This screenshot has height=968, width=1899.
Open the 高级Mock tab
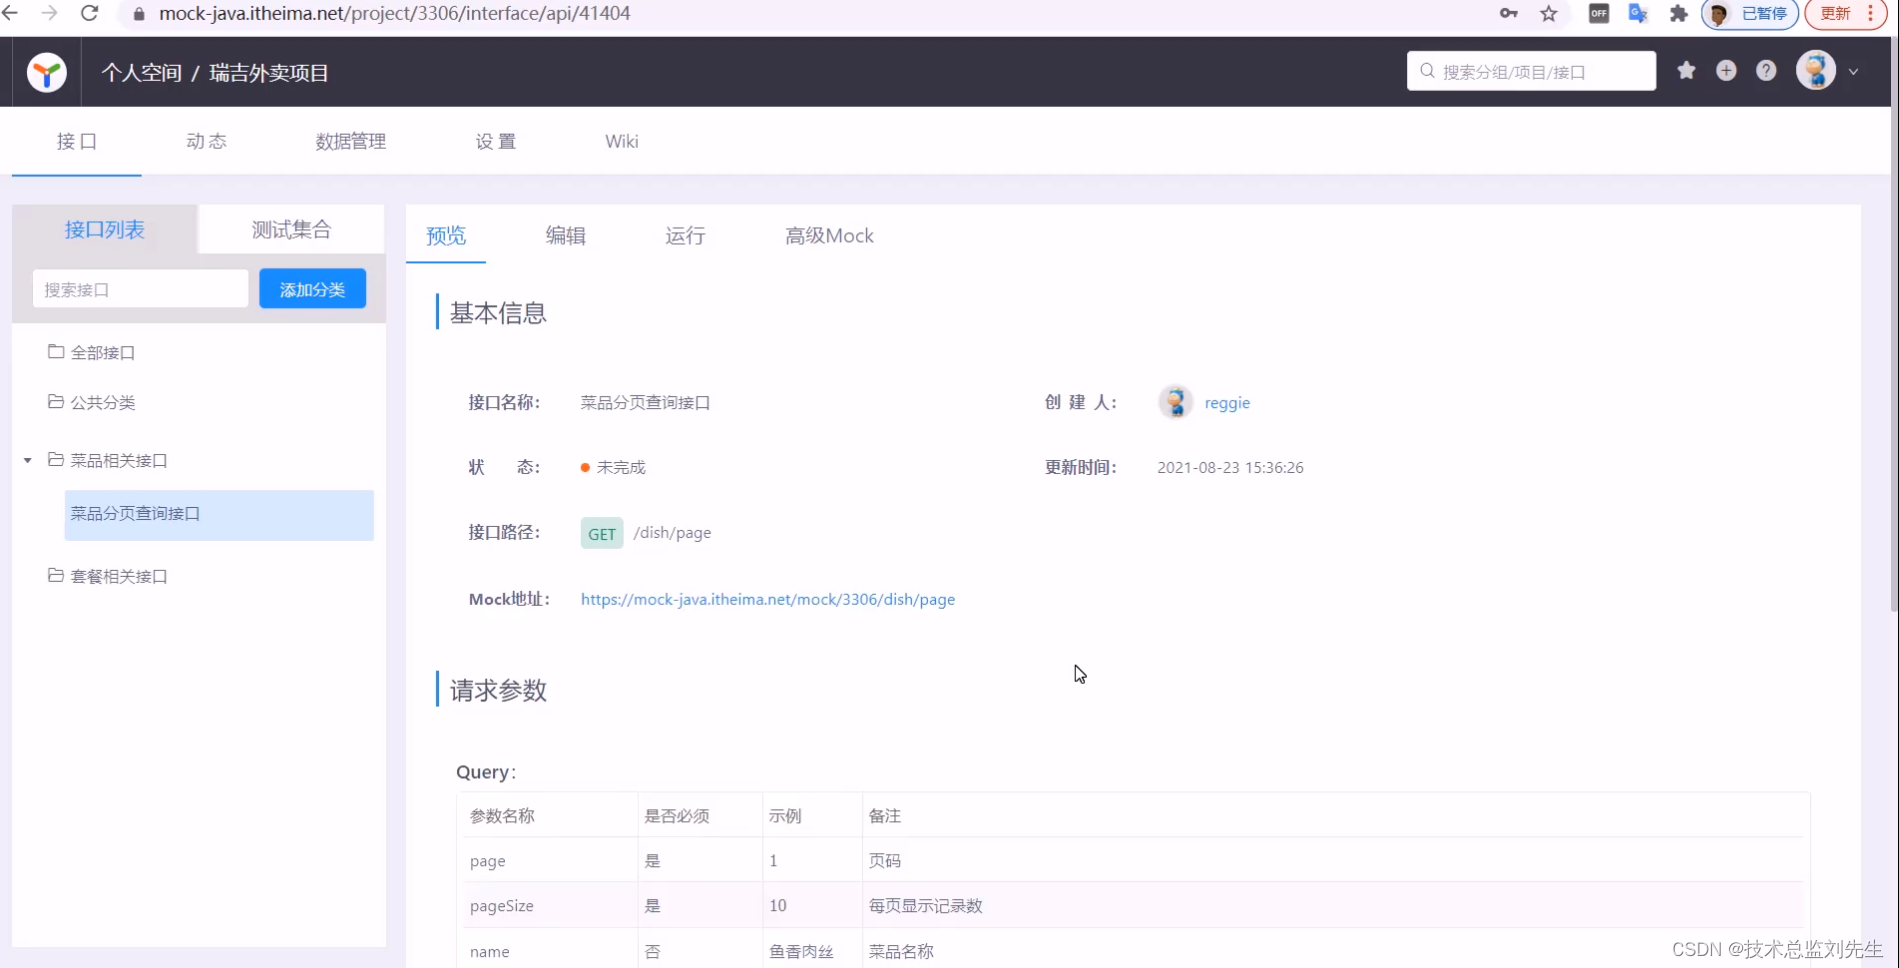[x=829, y=236]
